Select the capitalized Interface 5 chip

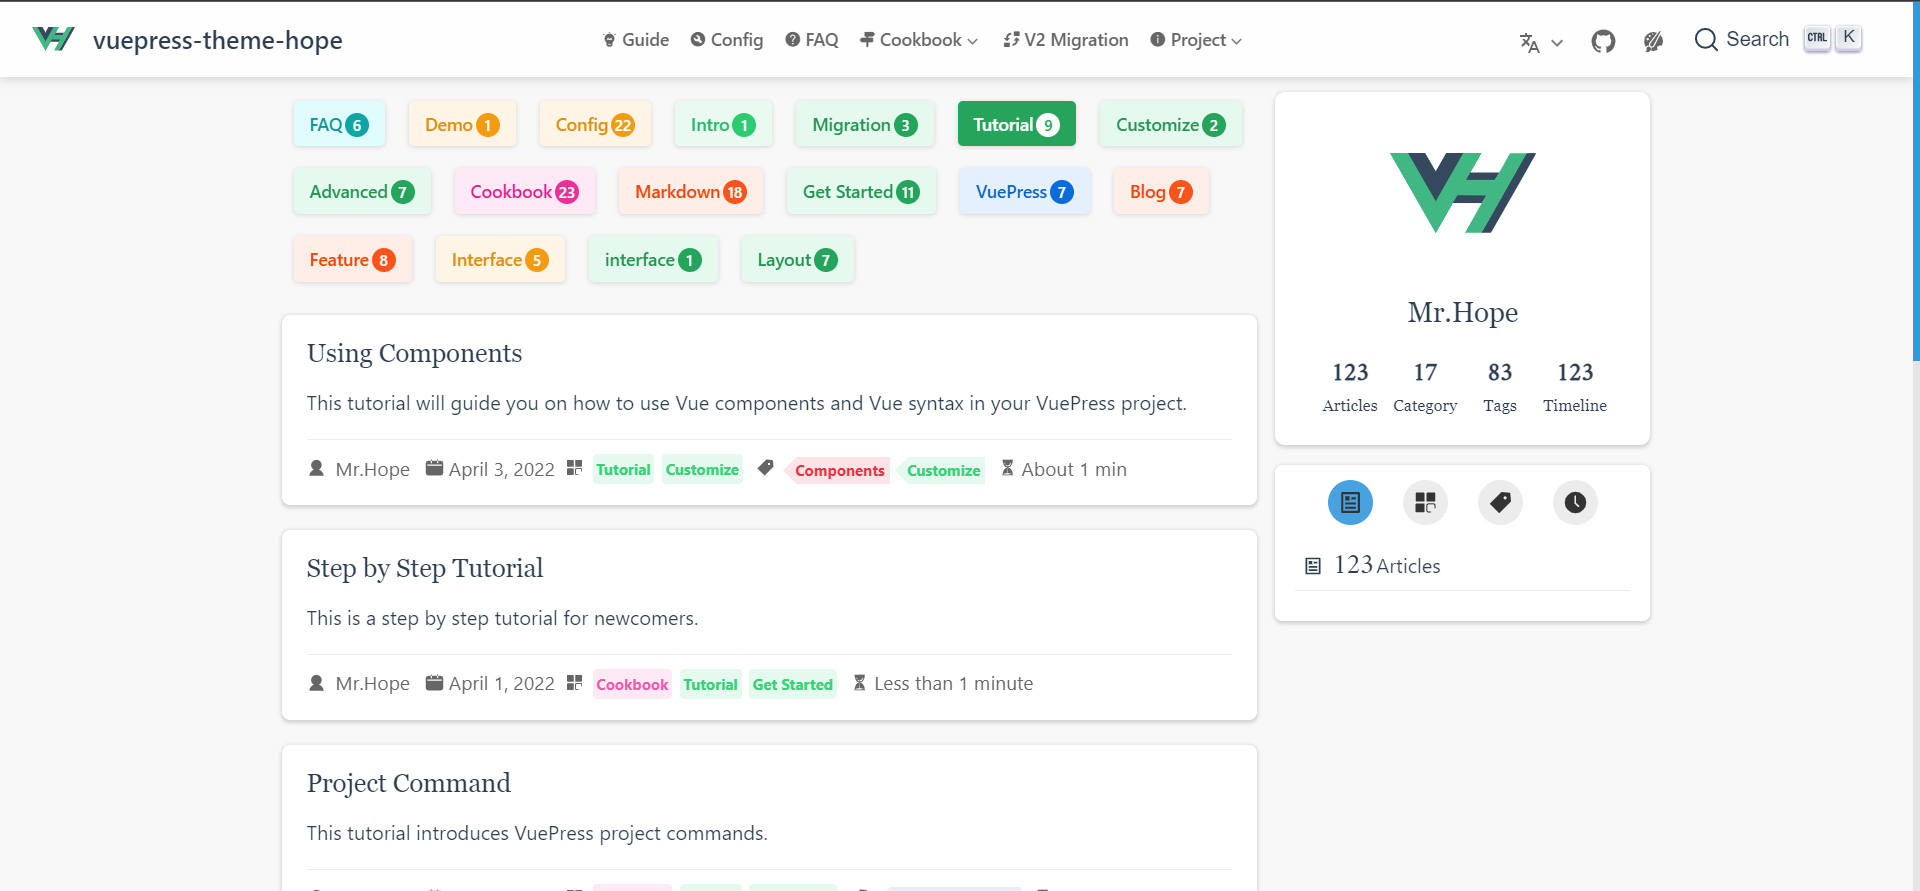[500, 259]
